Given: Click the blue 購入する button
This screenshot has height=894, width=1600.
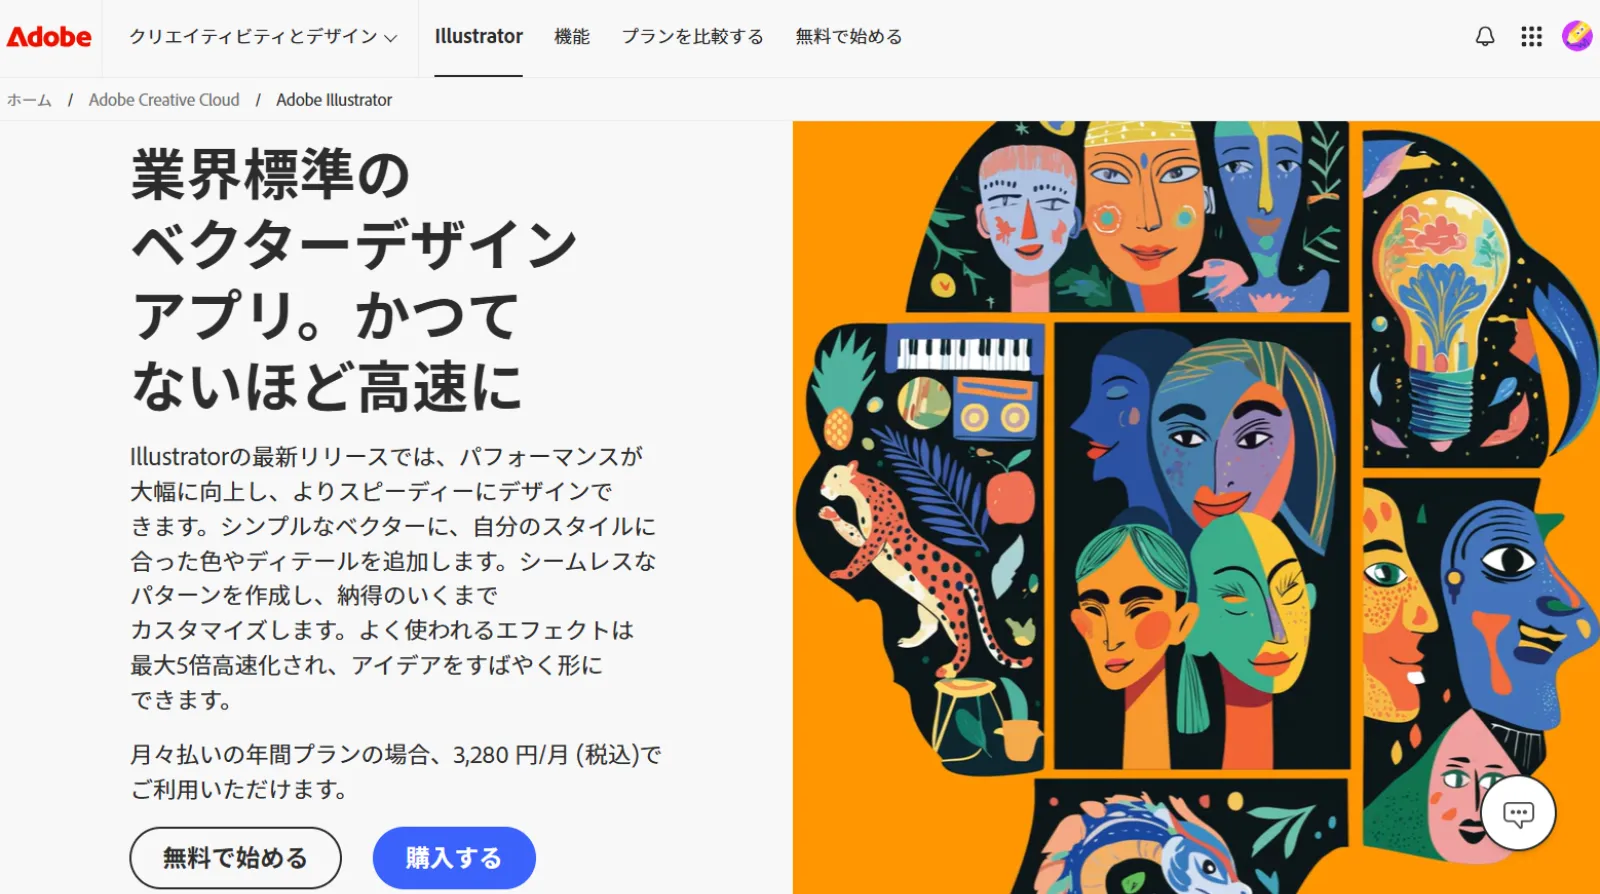Looking at the screenshot, I should 454,858.
